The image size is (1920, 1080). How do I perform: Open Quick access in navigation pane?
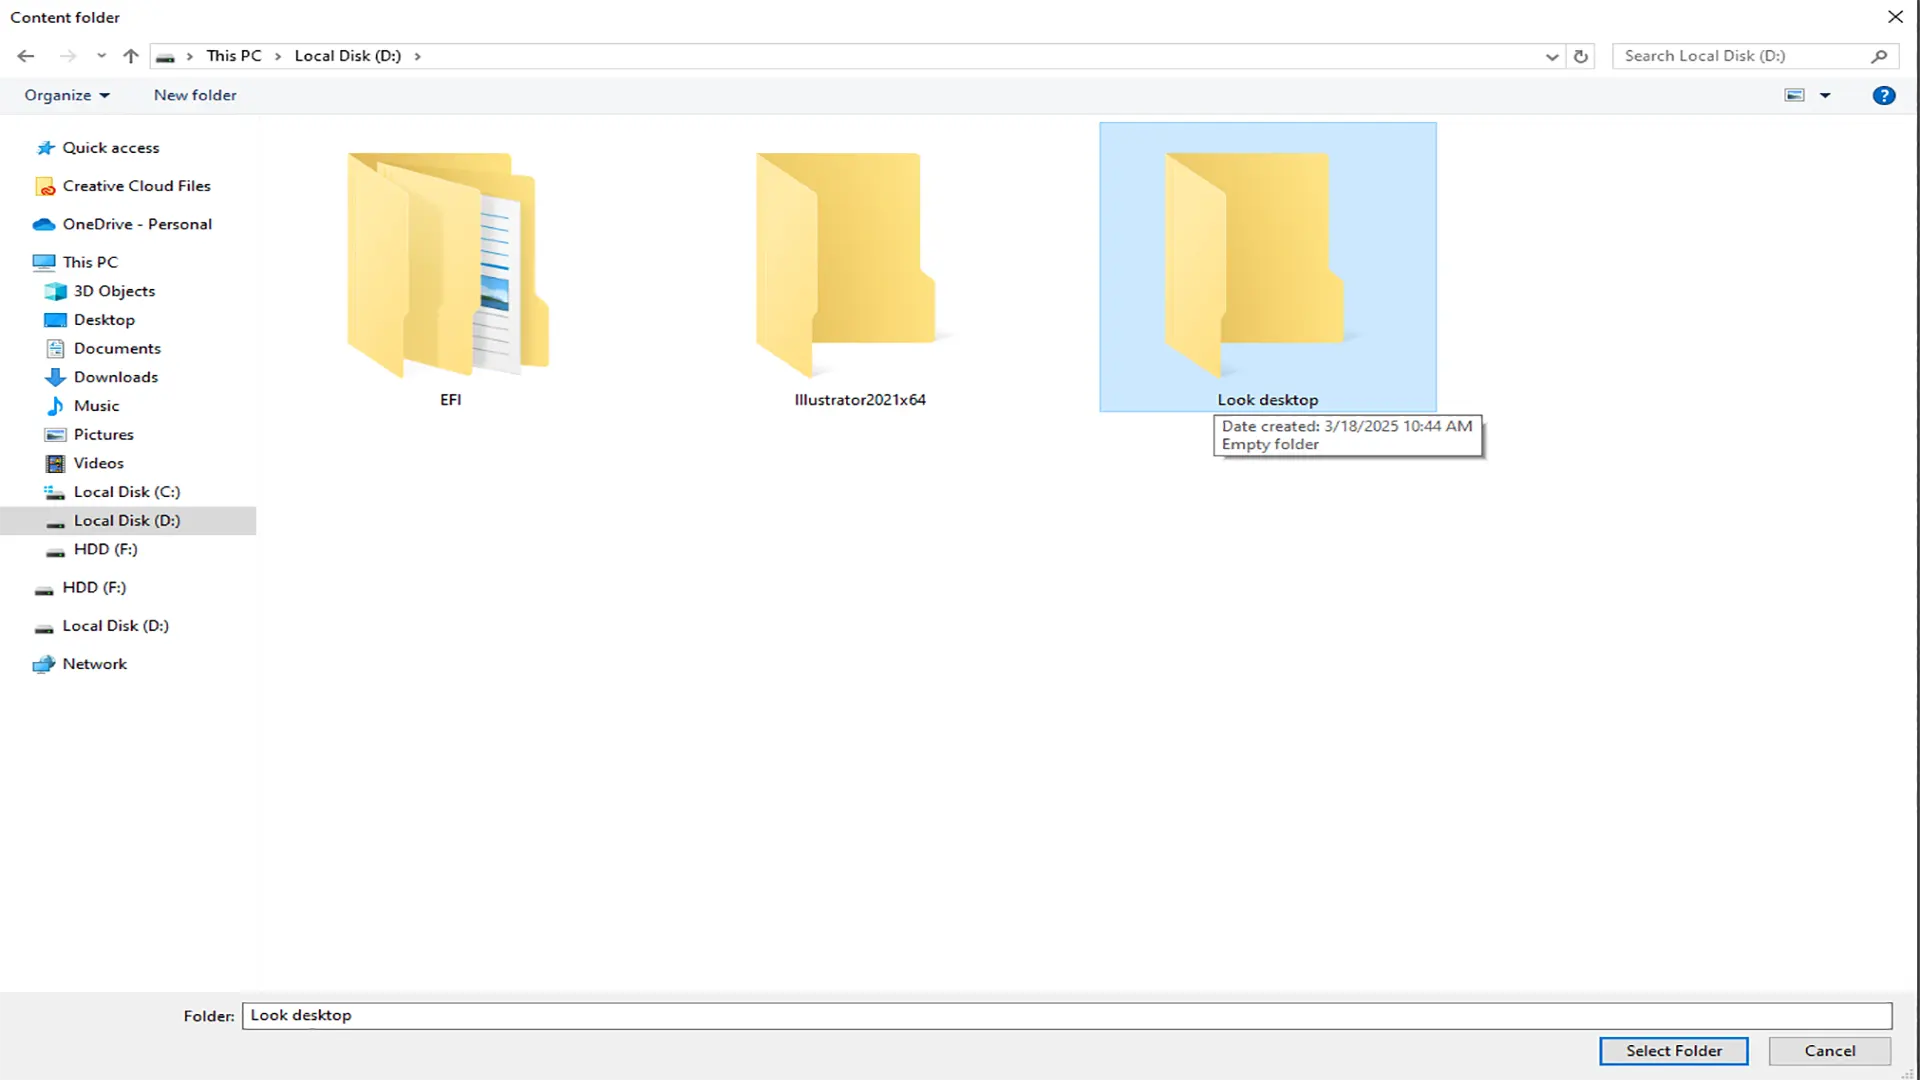(x=111, y=148)
